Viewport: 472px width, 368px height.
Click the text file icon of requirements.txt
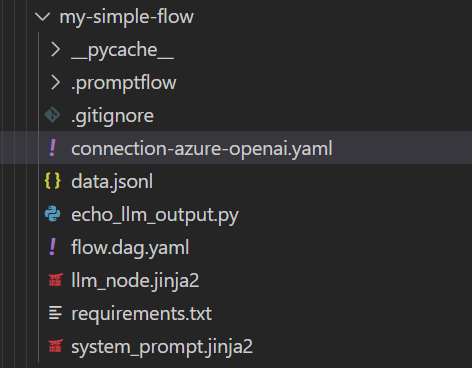click(x=55, y=313)
